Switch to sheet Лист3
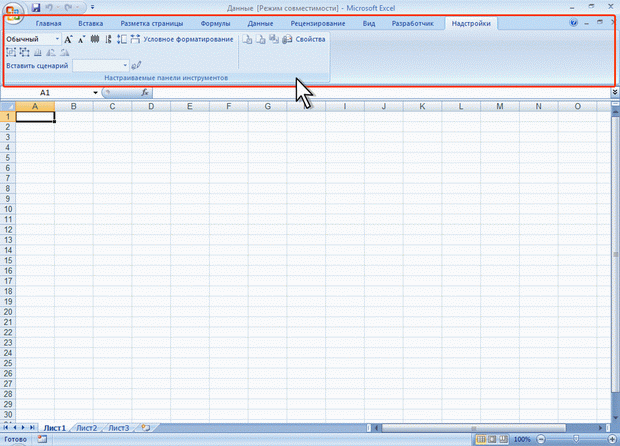The height and width of the screenshot is (446, 620). point(119,428)
